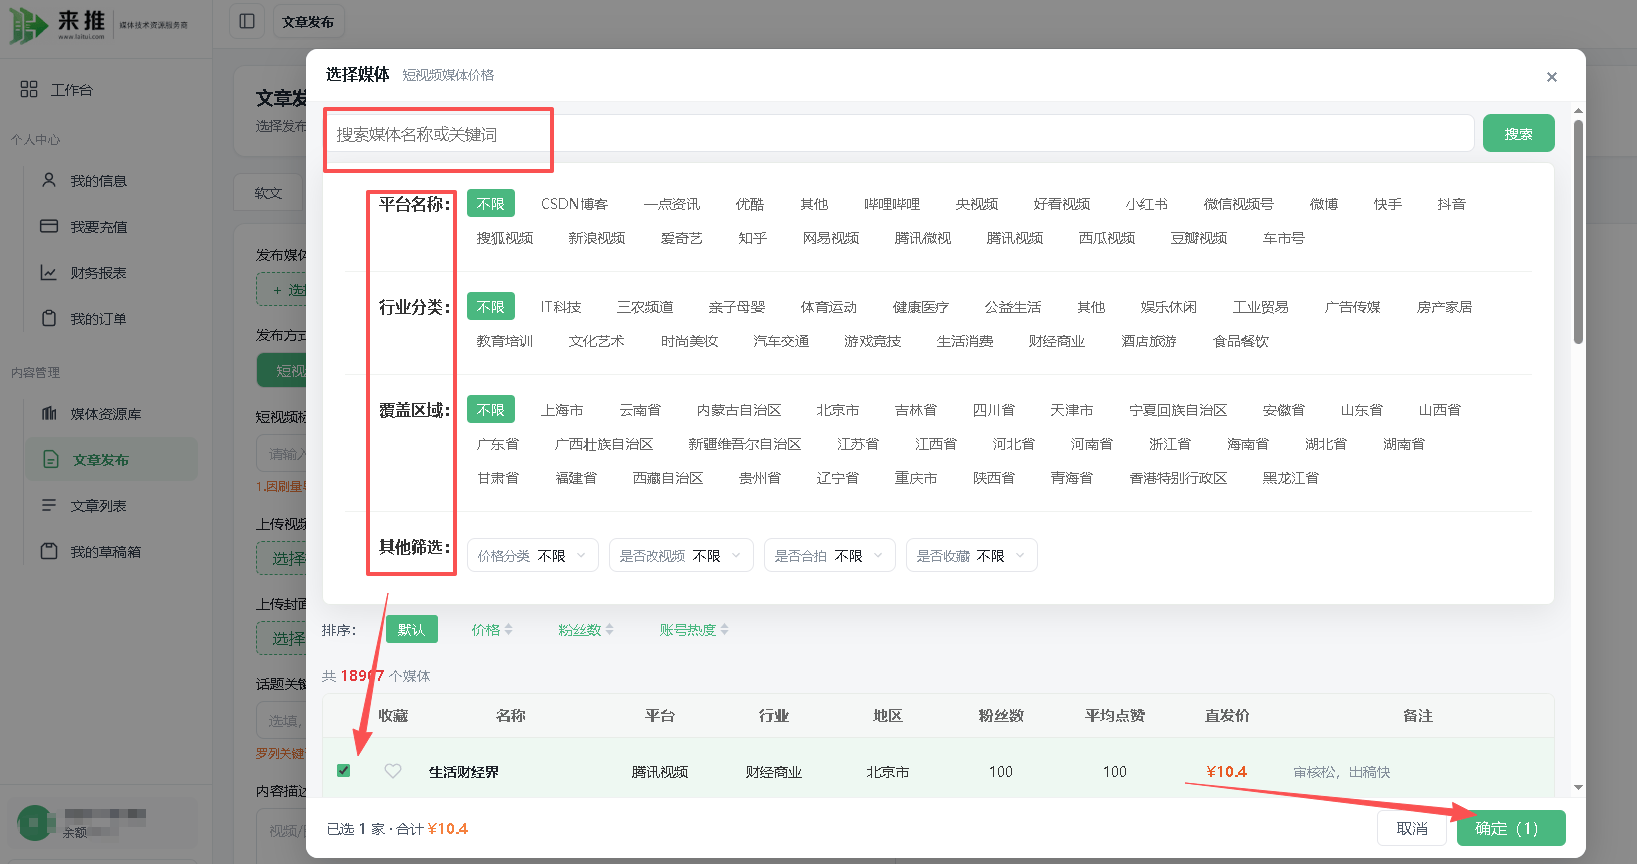Click the favorite heart icon for 生活财经界
This screenshot has width=1637, height=864.
pos(393,771)
